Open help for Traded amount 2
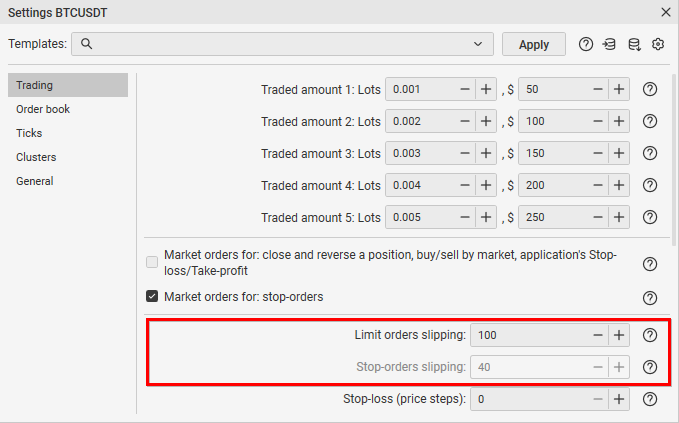Screen dimensions: 679x423 650,121
